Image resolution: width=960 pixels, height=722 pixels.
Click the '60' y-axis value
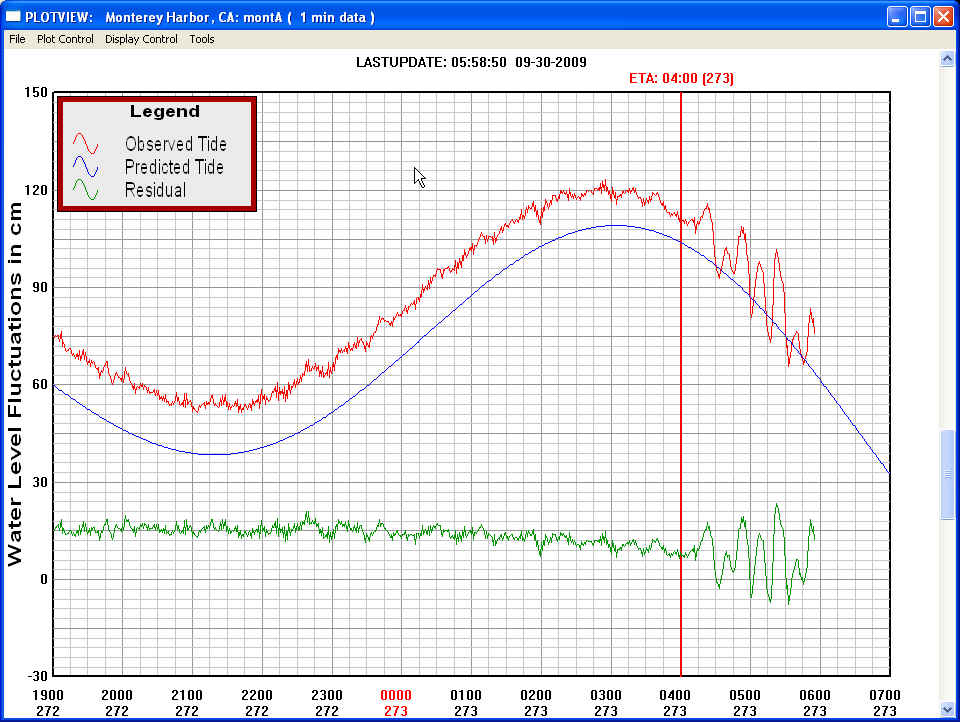[39, 384]
